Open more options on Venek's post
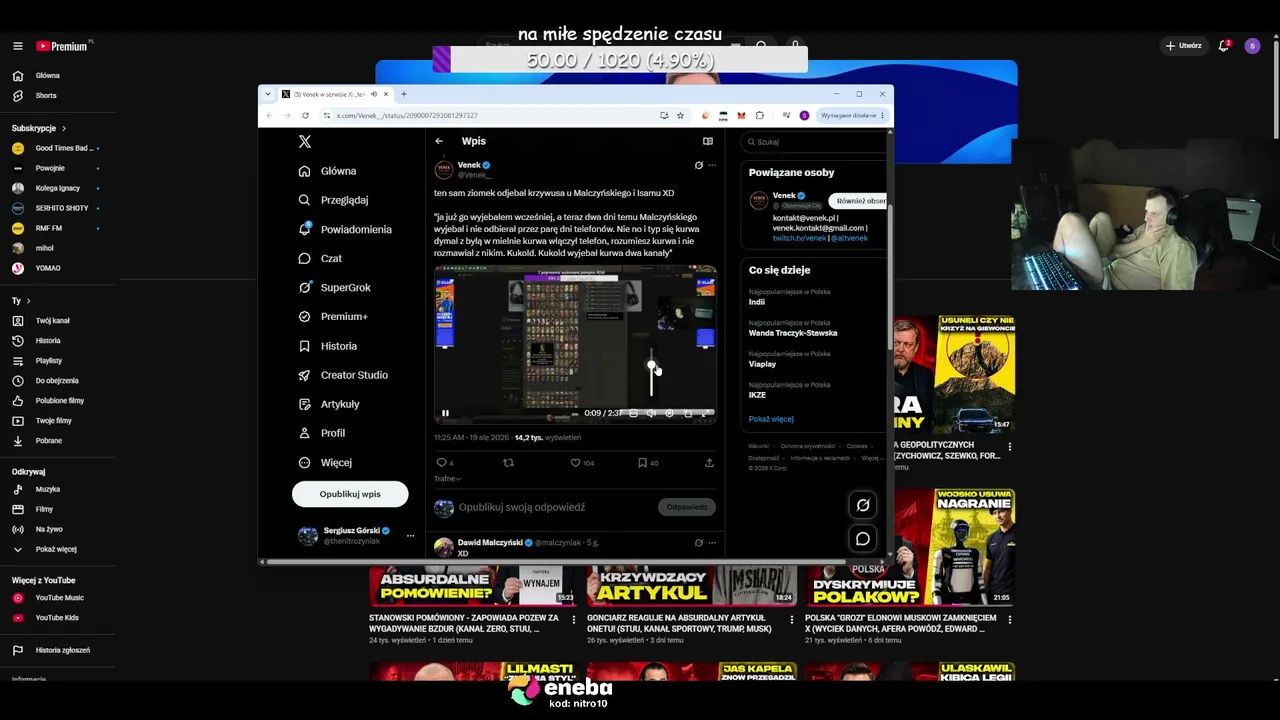Viewport: 1280px width, 720px height. point(712,165)
